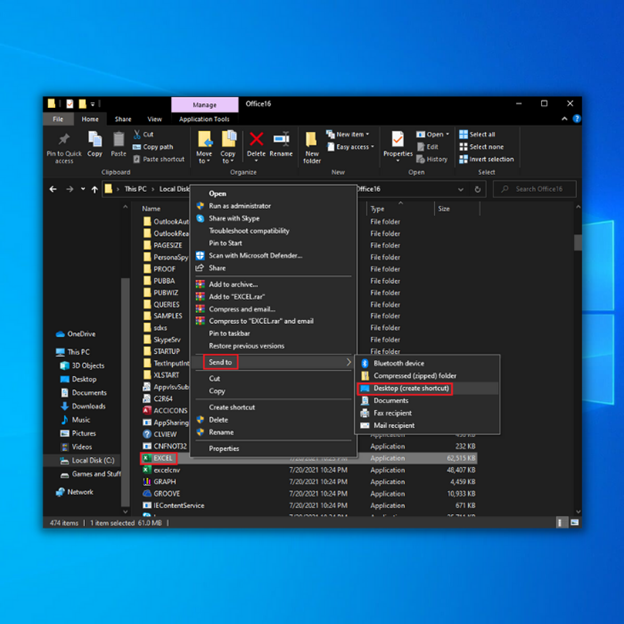This screenshot has height=624, width=624.
Task: Switch to the Share ribbon tab
Action: pos(123,119)
